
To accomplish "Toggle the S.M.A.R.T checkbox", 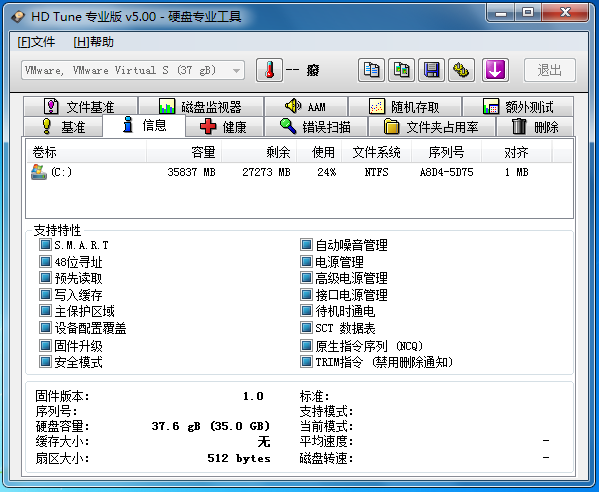I will 45,244.
